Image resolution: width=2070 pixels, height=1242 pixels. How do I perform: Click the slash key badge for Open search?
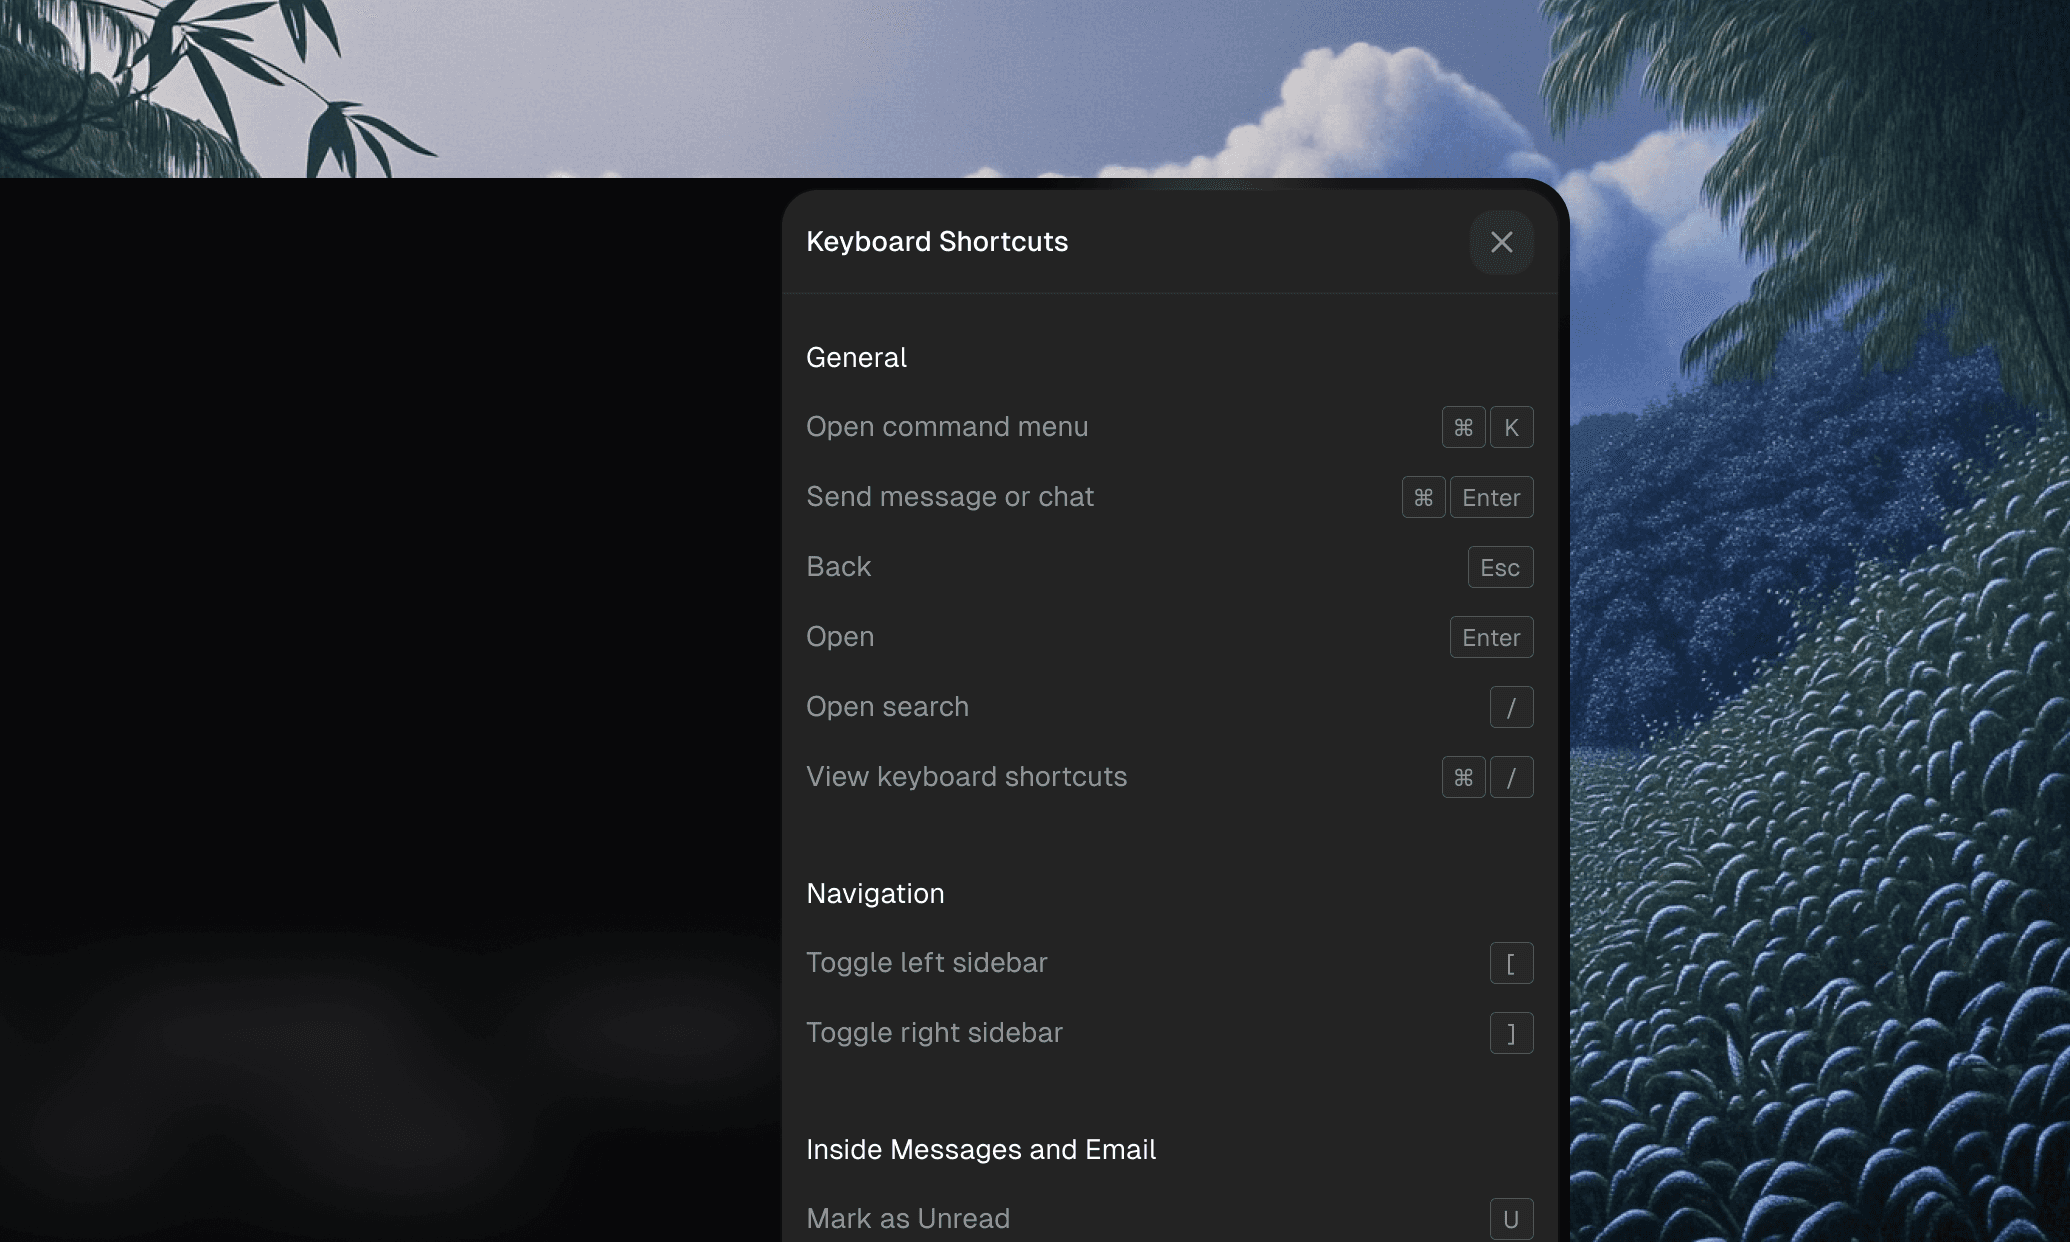pyautogui.click(x=1511, y=707)
